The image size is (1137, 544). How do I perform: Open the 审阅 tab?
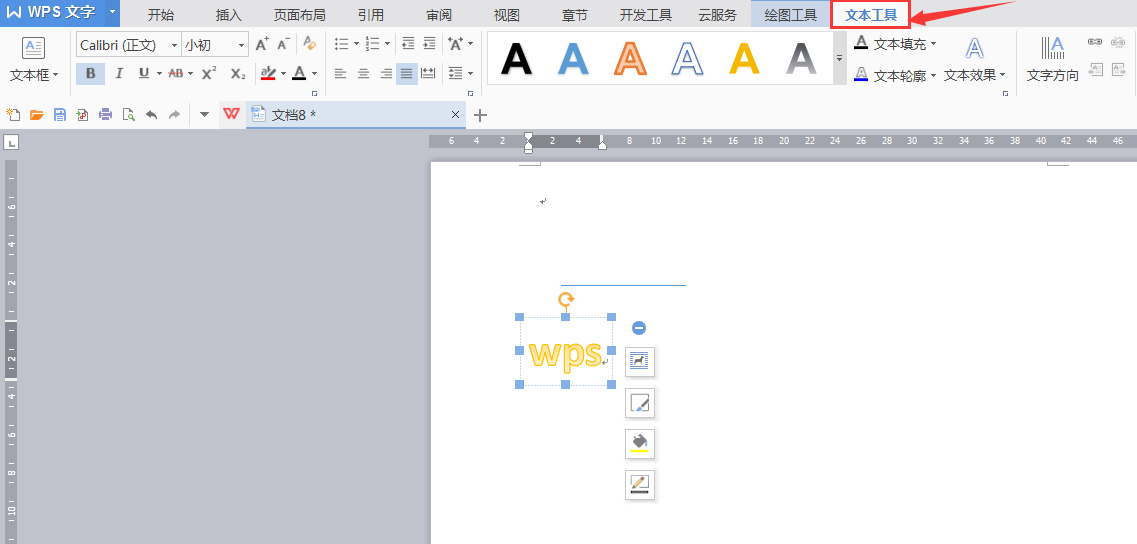point(439,15)
